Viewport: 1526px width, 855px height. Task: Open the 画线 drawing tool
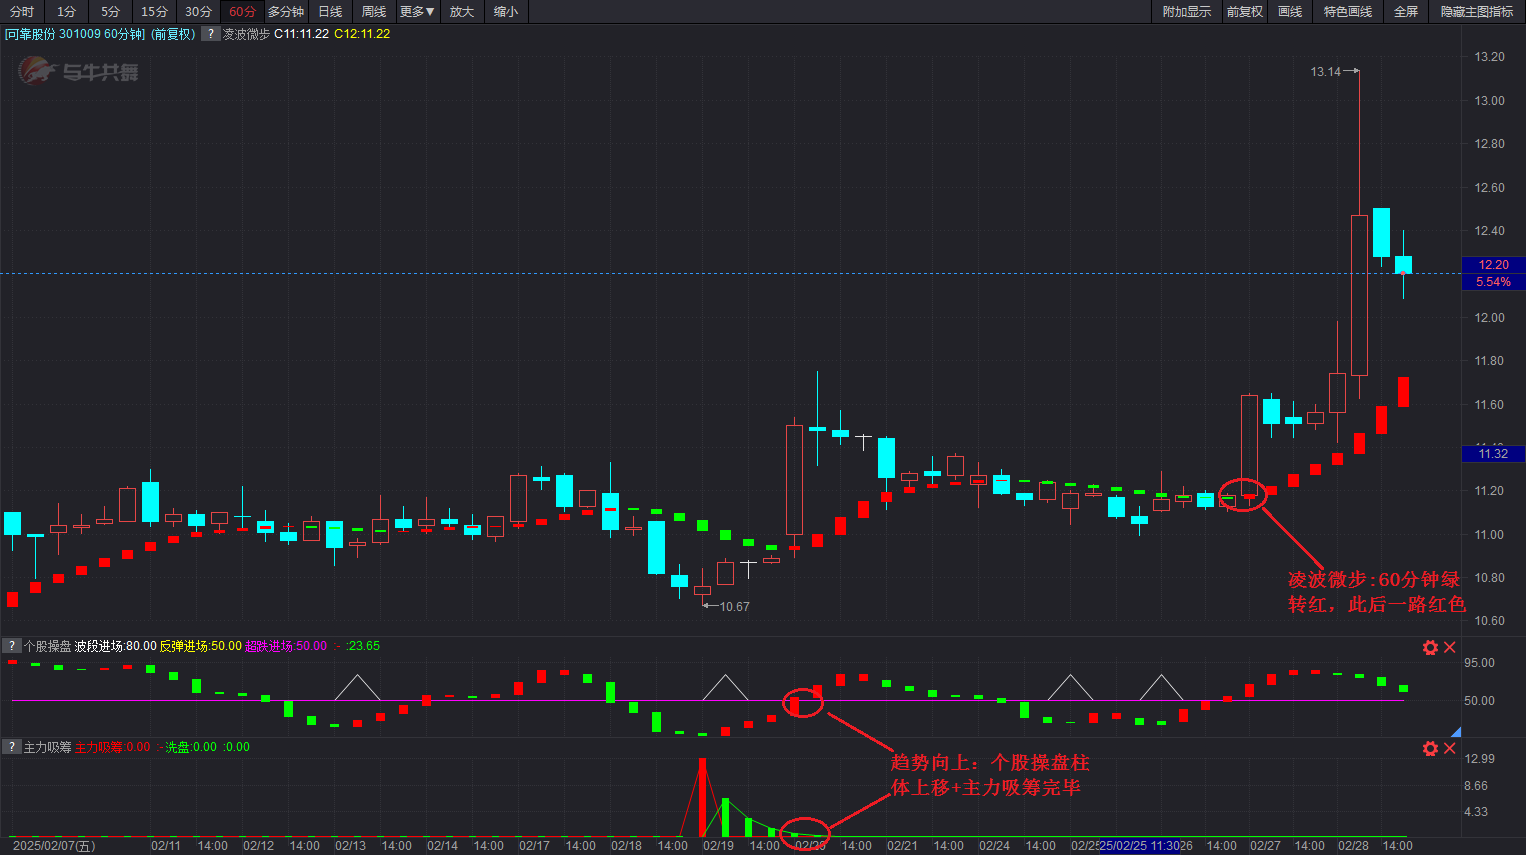coord(1290,11)
